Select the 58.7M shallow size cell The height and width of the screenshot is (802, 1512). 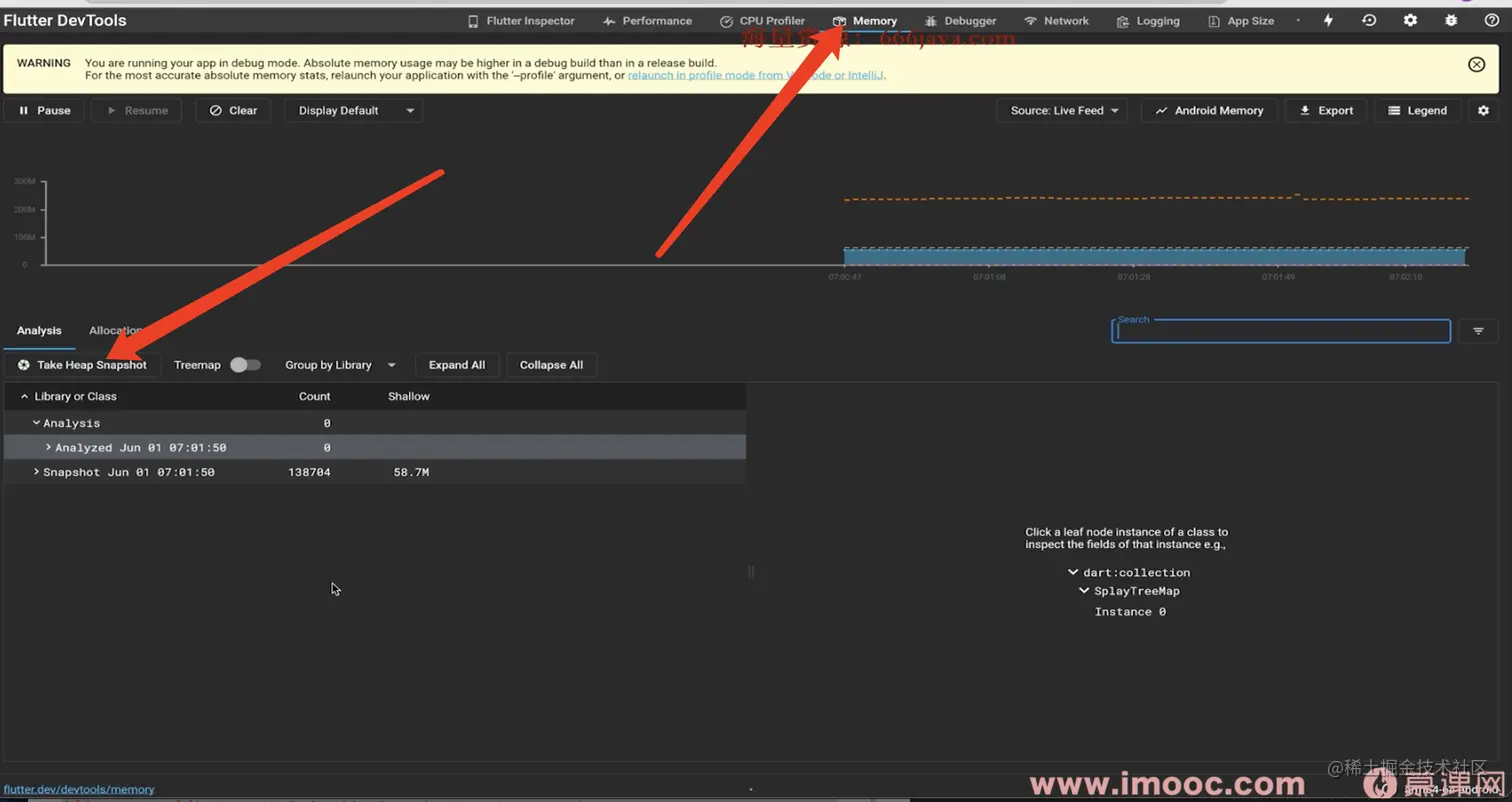[411, 472]
